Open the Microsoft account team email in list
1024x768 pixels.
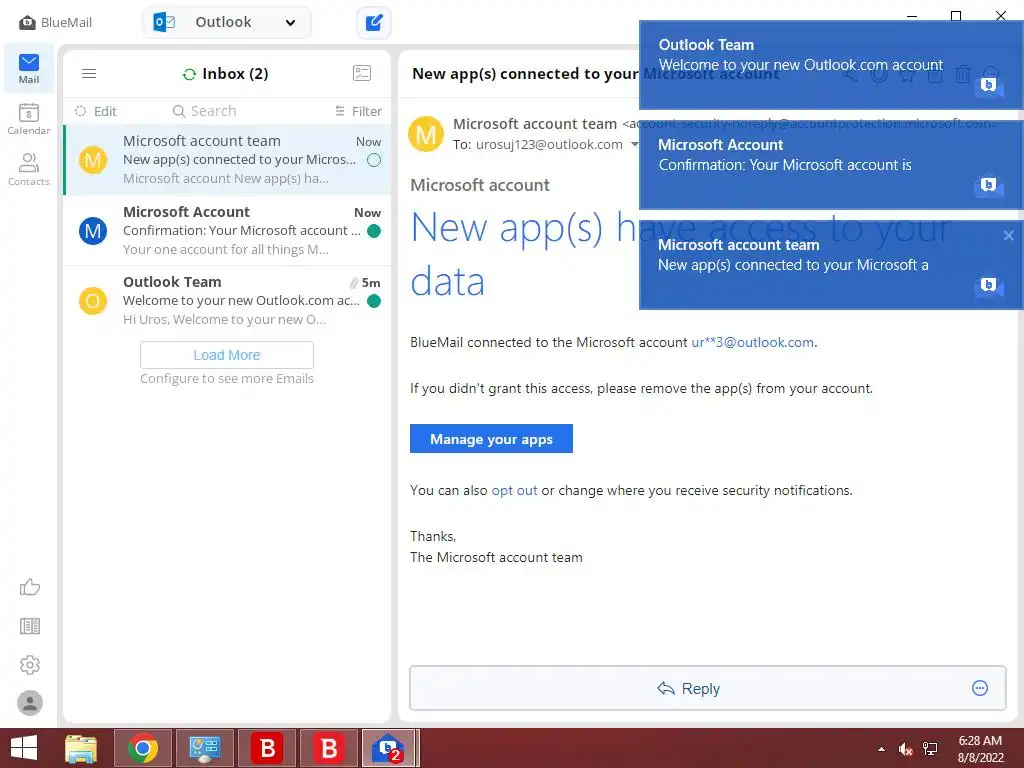(x=227, y=159)
